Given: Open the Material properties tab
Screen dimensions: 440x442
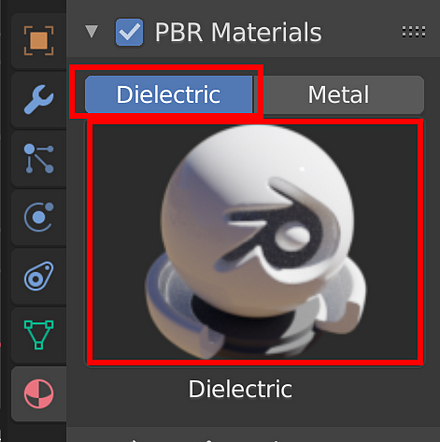Looking at the screenshot, I should point(39,394).
